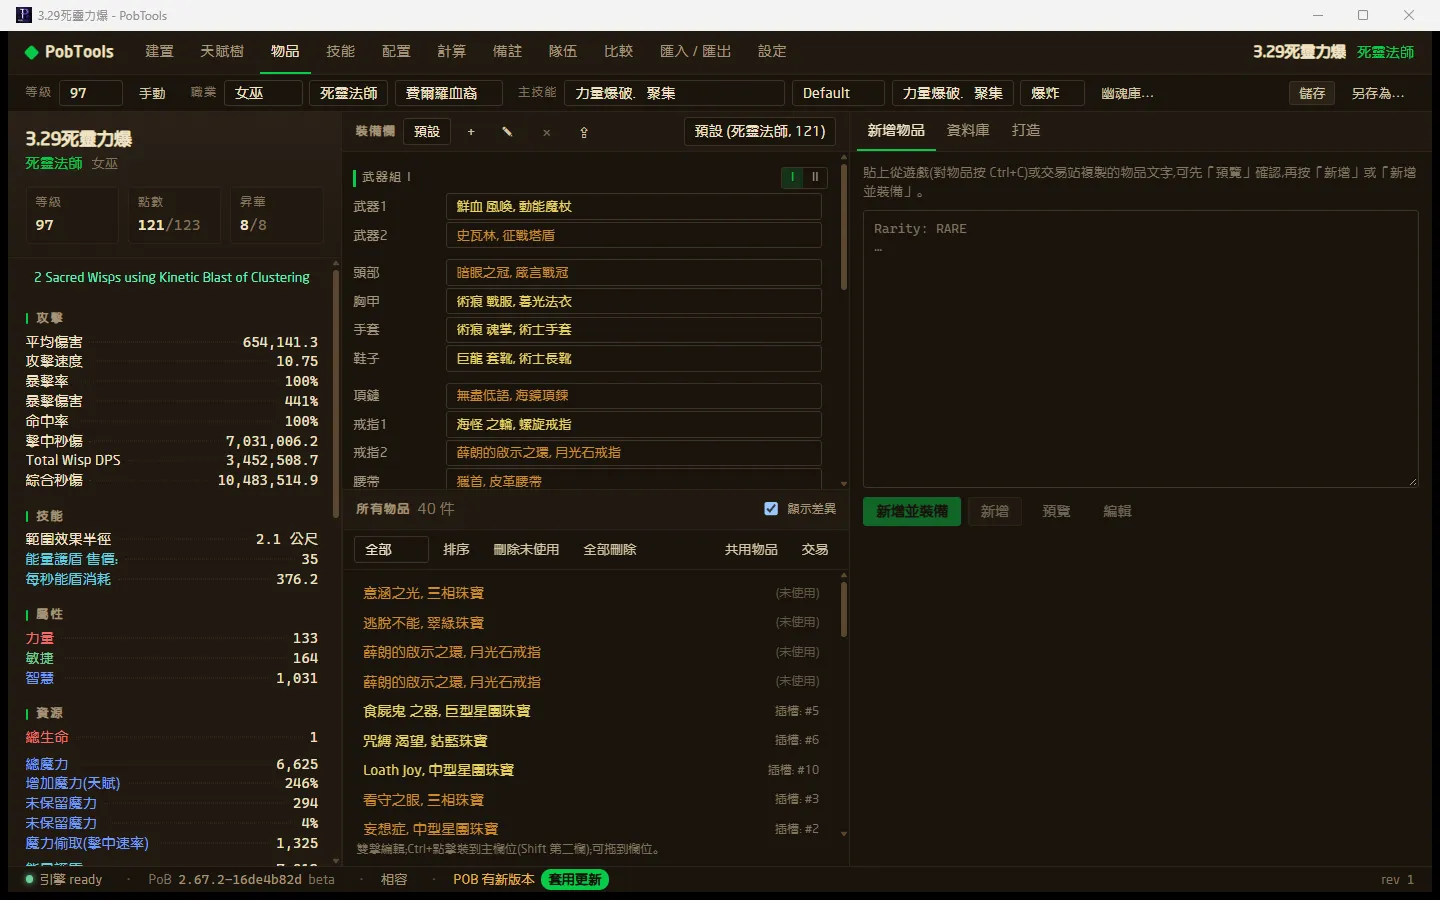Select item Loath Joy, 中型星團珠寶
The height and width of the screenshot is (900, 1440).
click(590, 770)
